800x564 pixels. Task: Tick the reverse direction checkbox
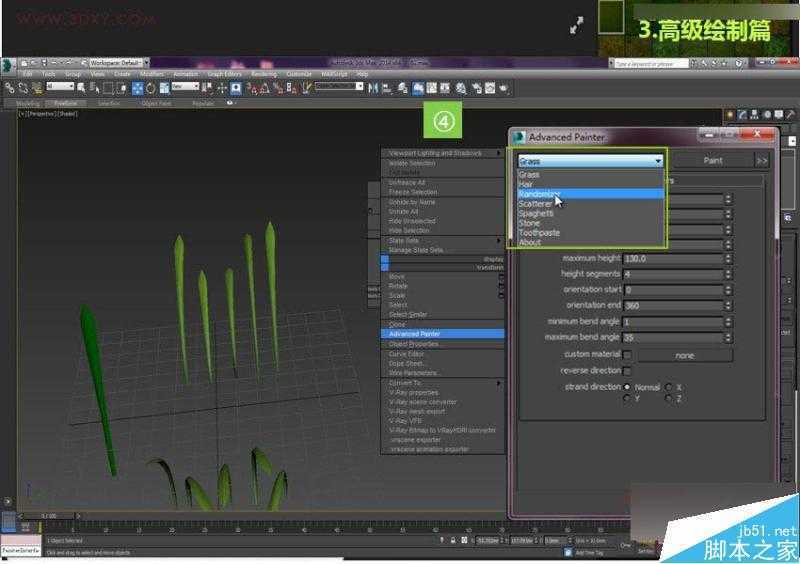(627, 371)
